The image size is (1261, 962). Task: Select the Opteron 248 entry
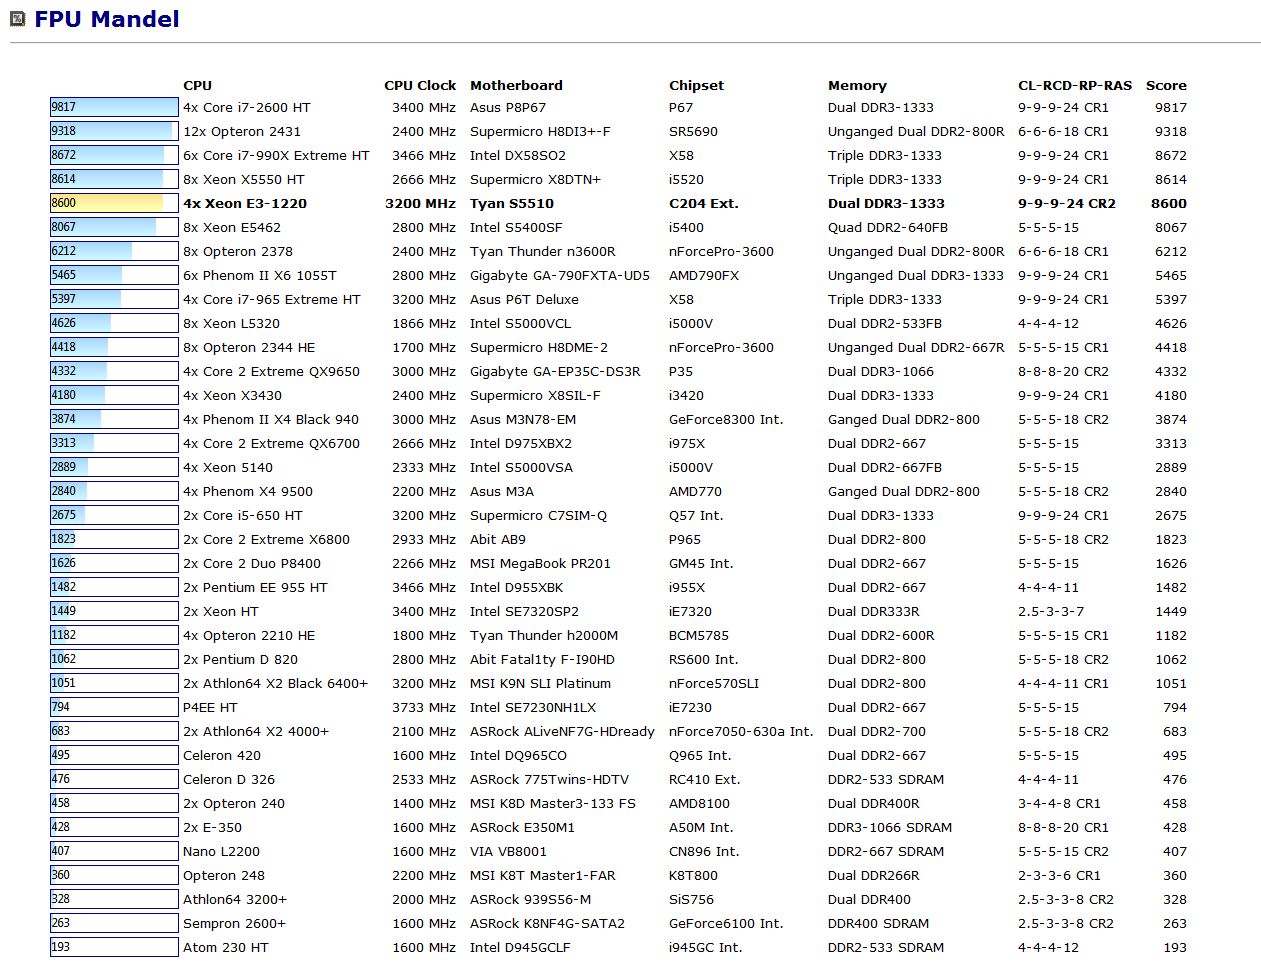coord(223,876)
